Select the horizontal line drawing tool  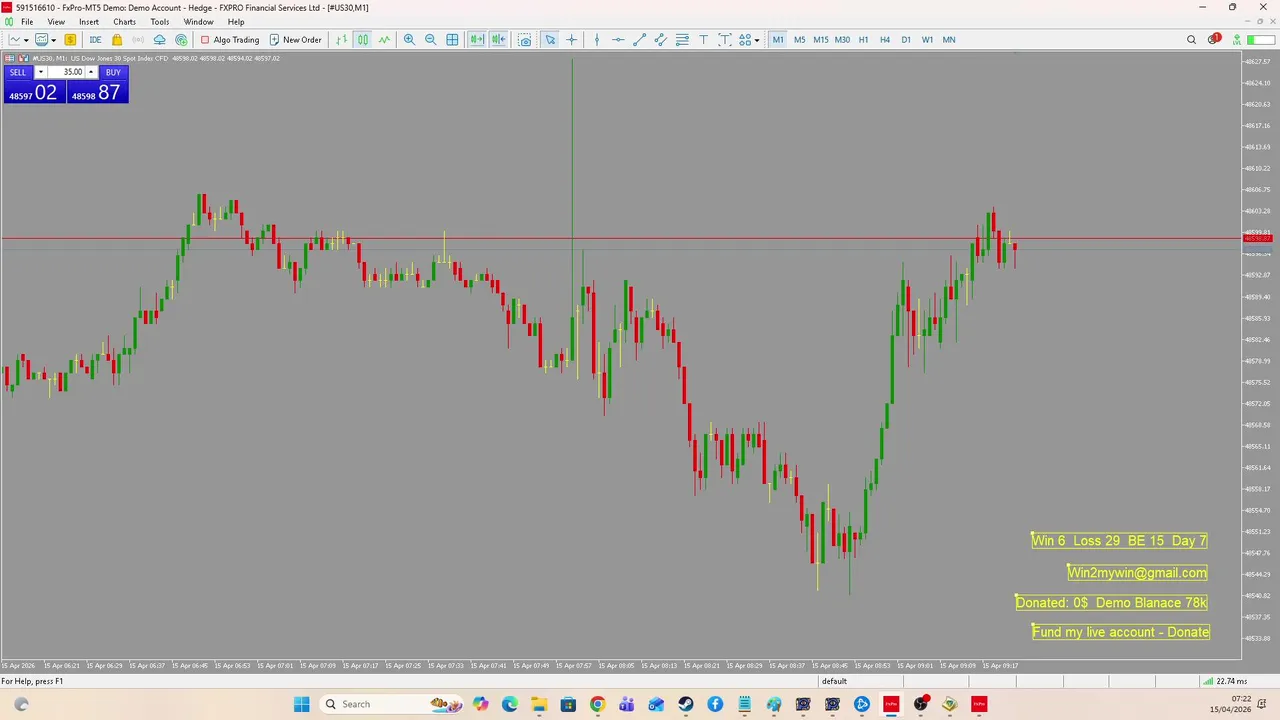(x=618, y=40)
